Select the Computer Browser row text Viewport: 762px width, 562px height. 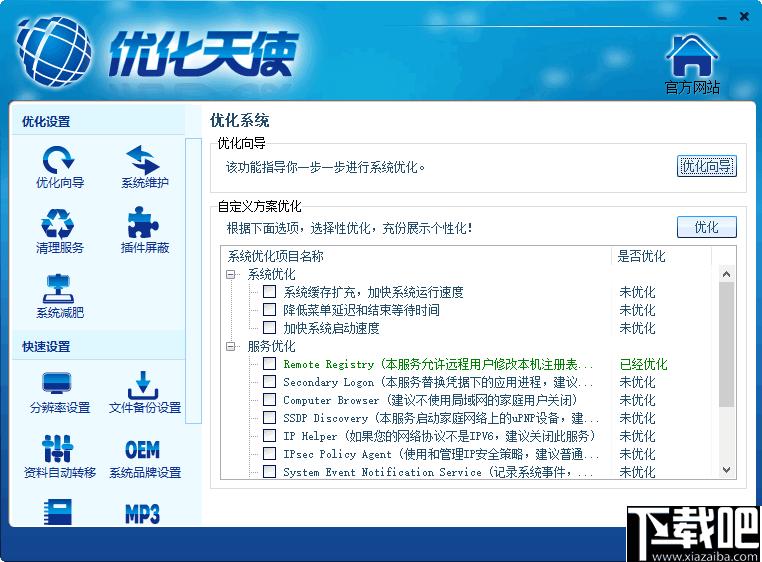pyautogui.click(x=430, y=400)
